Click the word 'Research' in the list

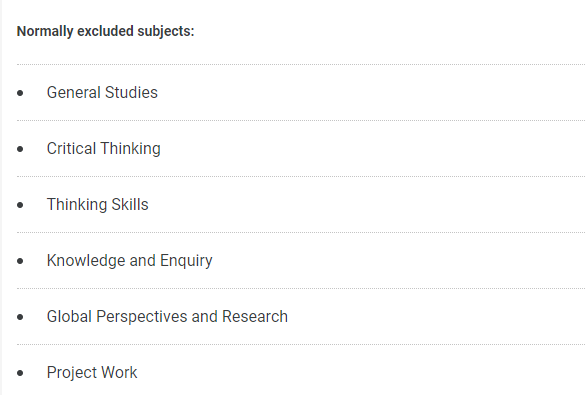pos(255,317)
